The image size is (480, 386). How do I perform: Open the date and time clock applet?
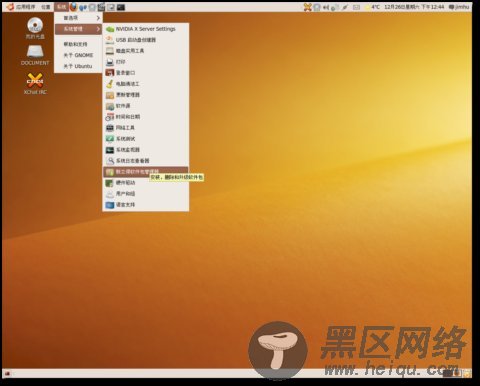(x=414, y=7)
